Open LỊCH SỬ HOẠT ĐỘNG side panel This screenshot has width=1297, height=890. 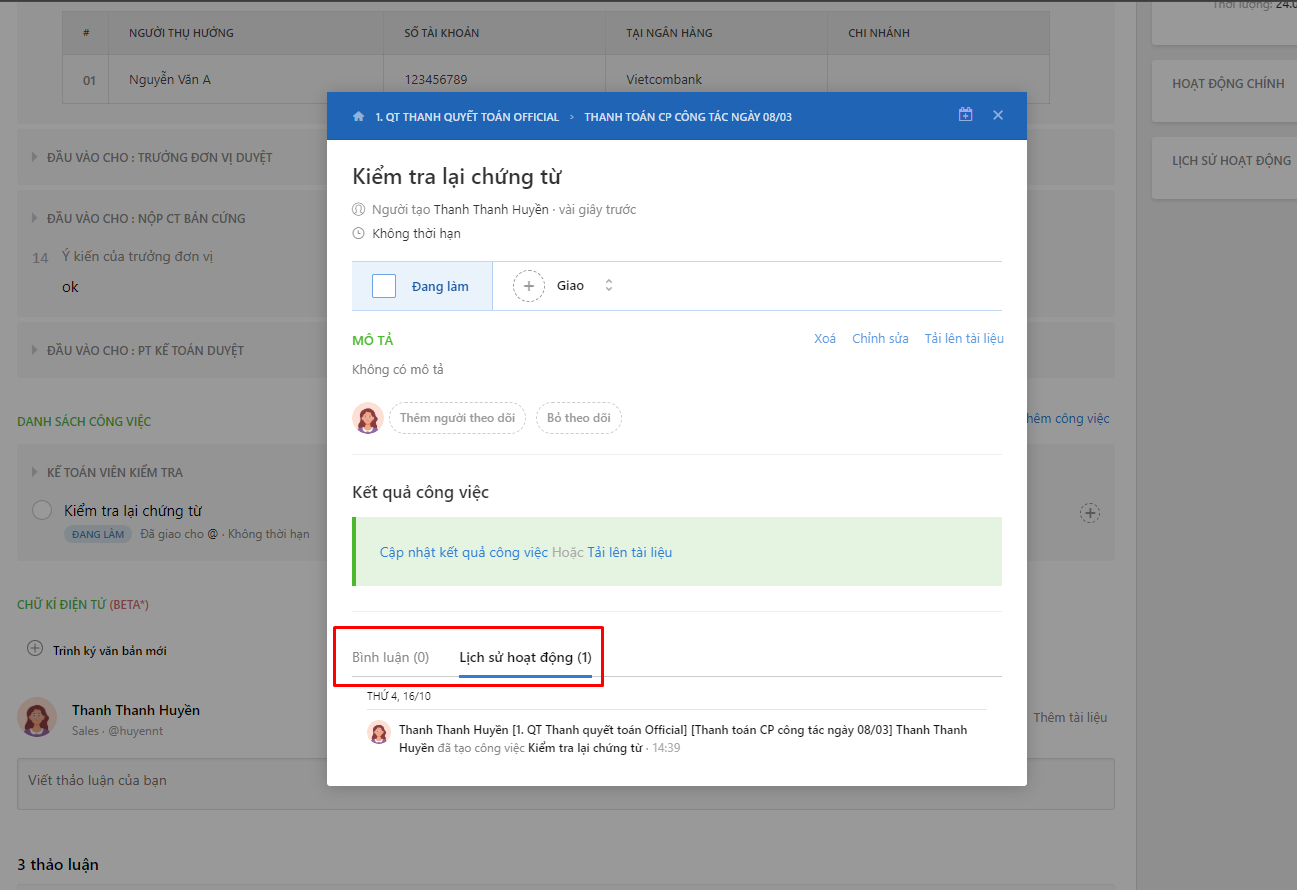(1231, 160)
